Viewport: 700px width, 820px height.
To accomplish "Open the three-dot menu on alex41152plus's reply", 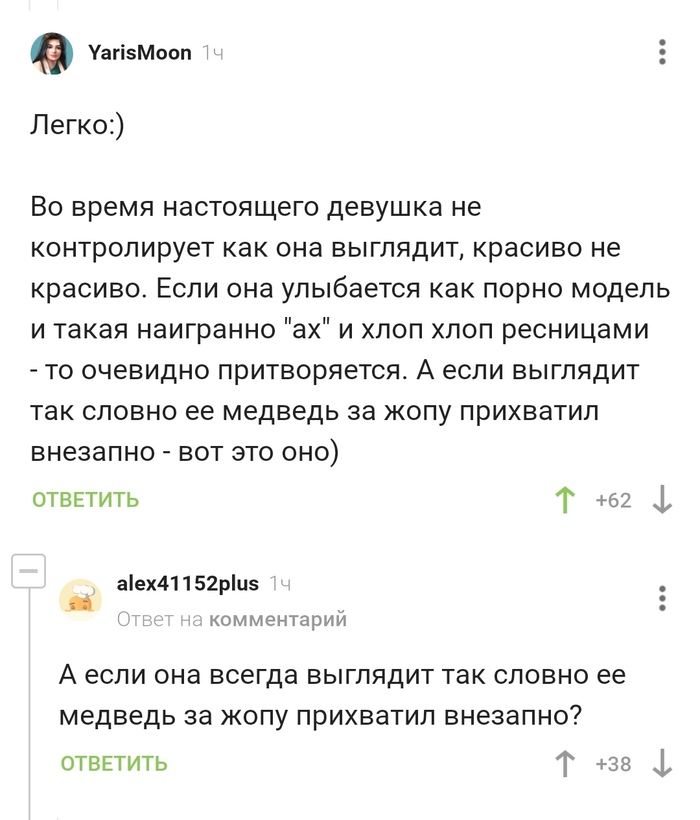I will pyautogui.click(x=661, y=597).
